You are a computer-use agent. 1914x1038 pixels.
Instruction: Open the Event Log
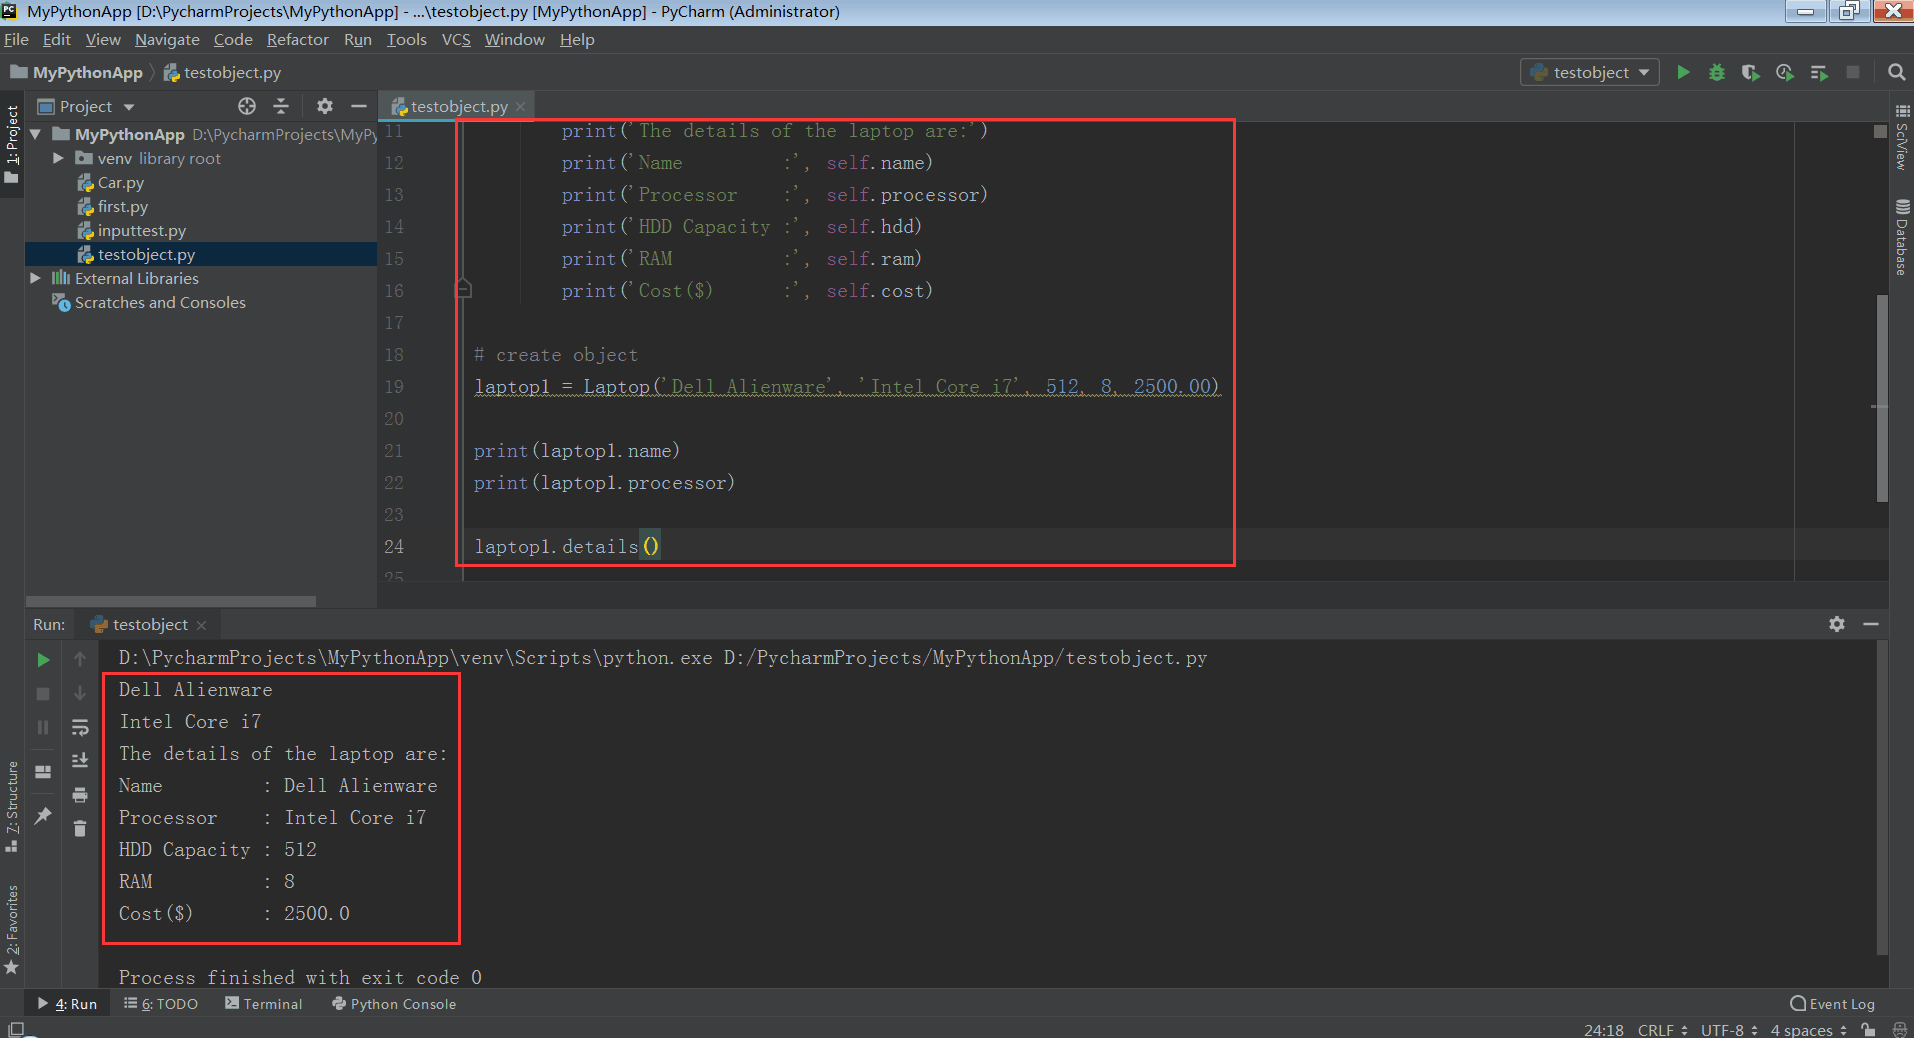1832,1004
